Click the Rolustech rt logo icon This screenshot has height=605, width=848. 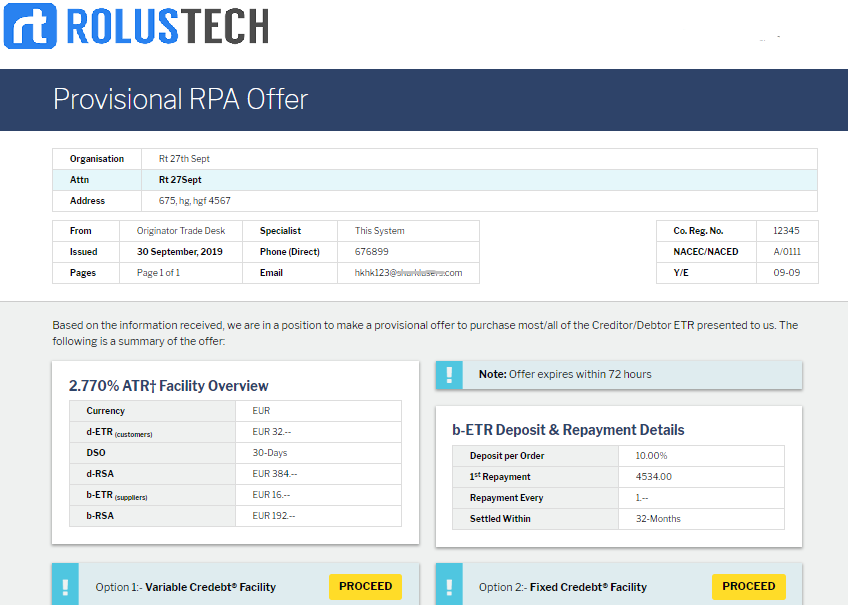pyautogui.click(x=30, y=26)
